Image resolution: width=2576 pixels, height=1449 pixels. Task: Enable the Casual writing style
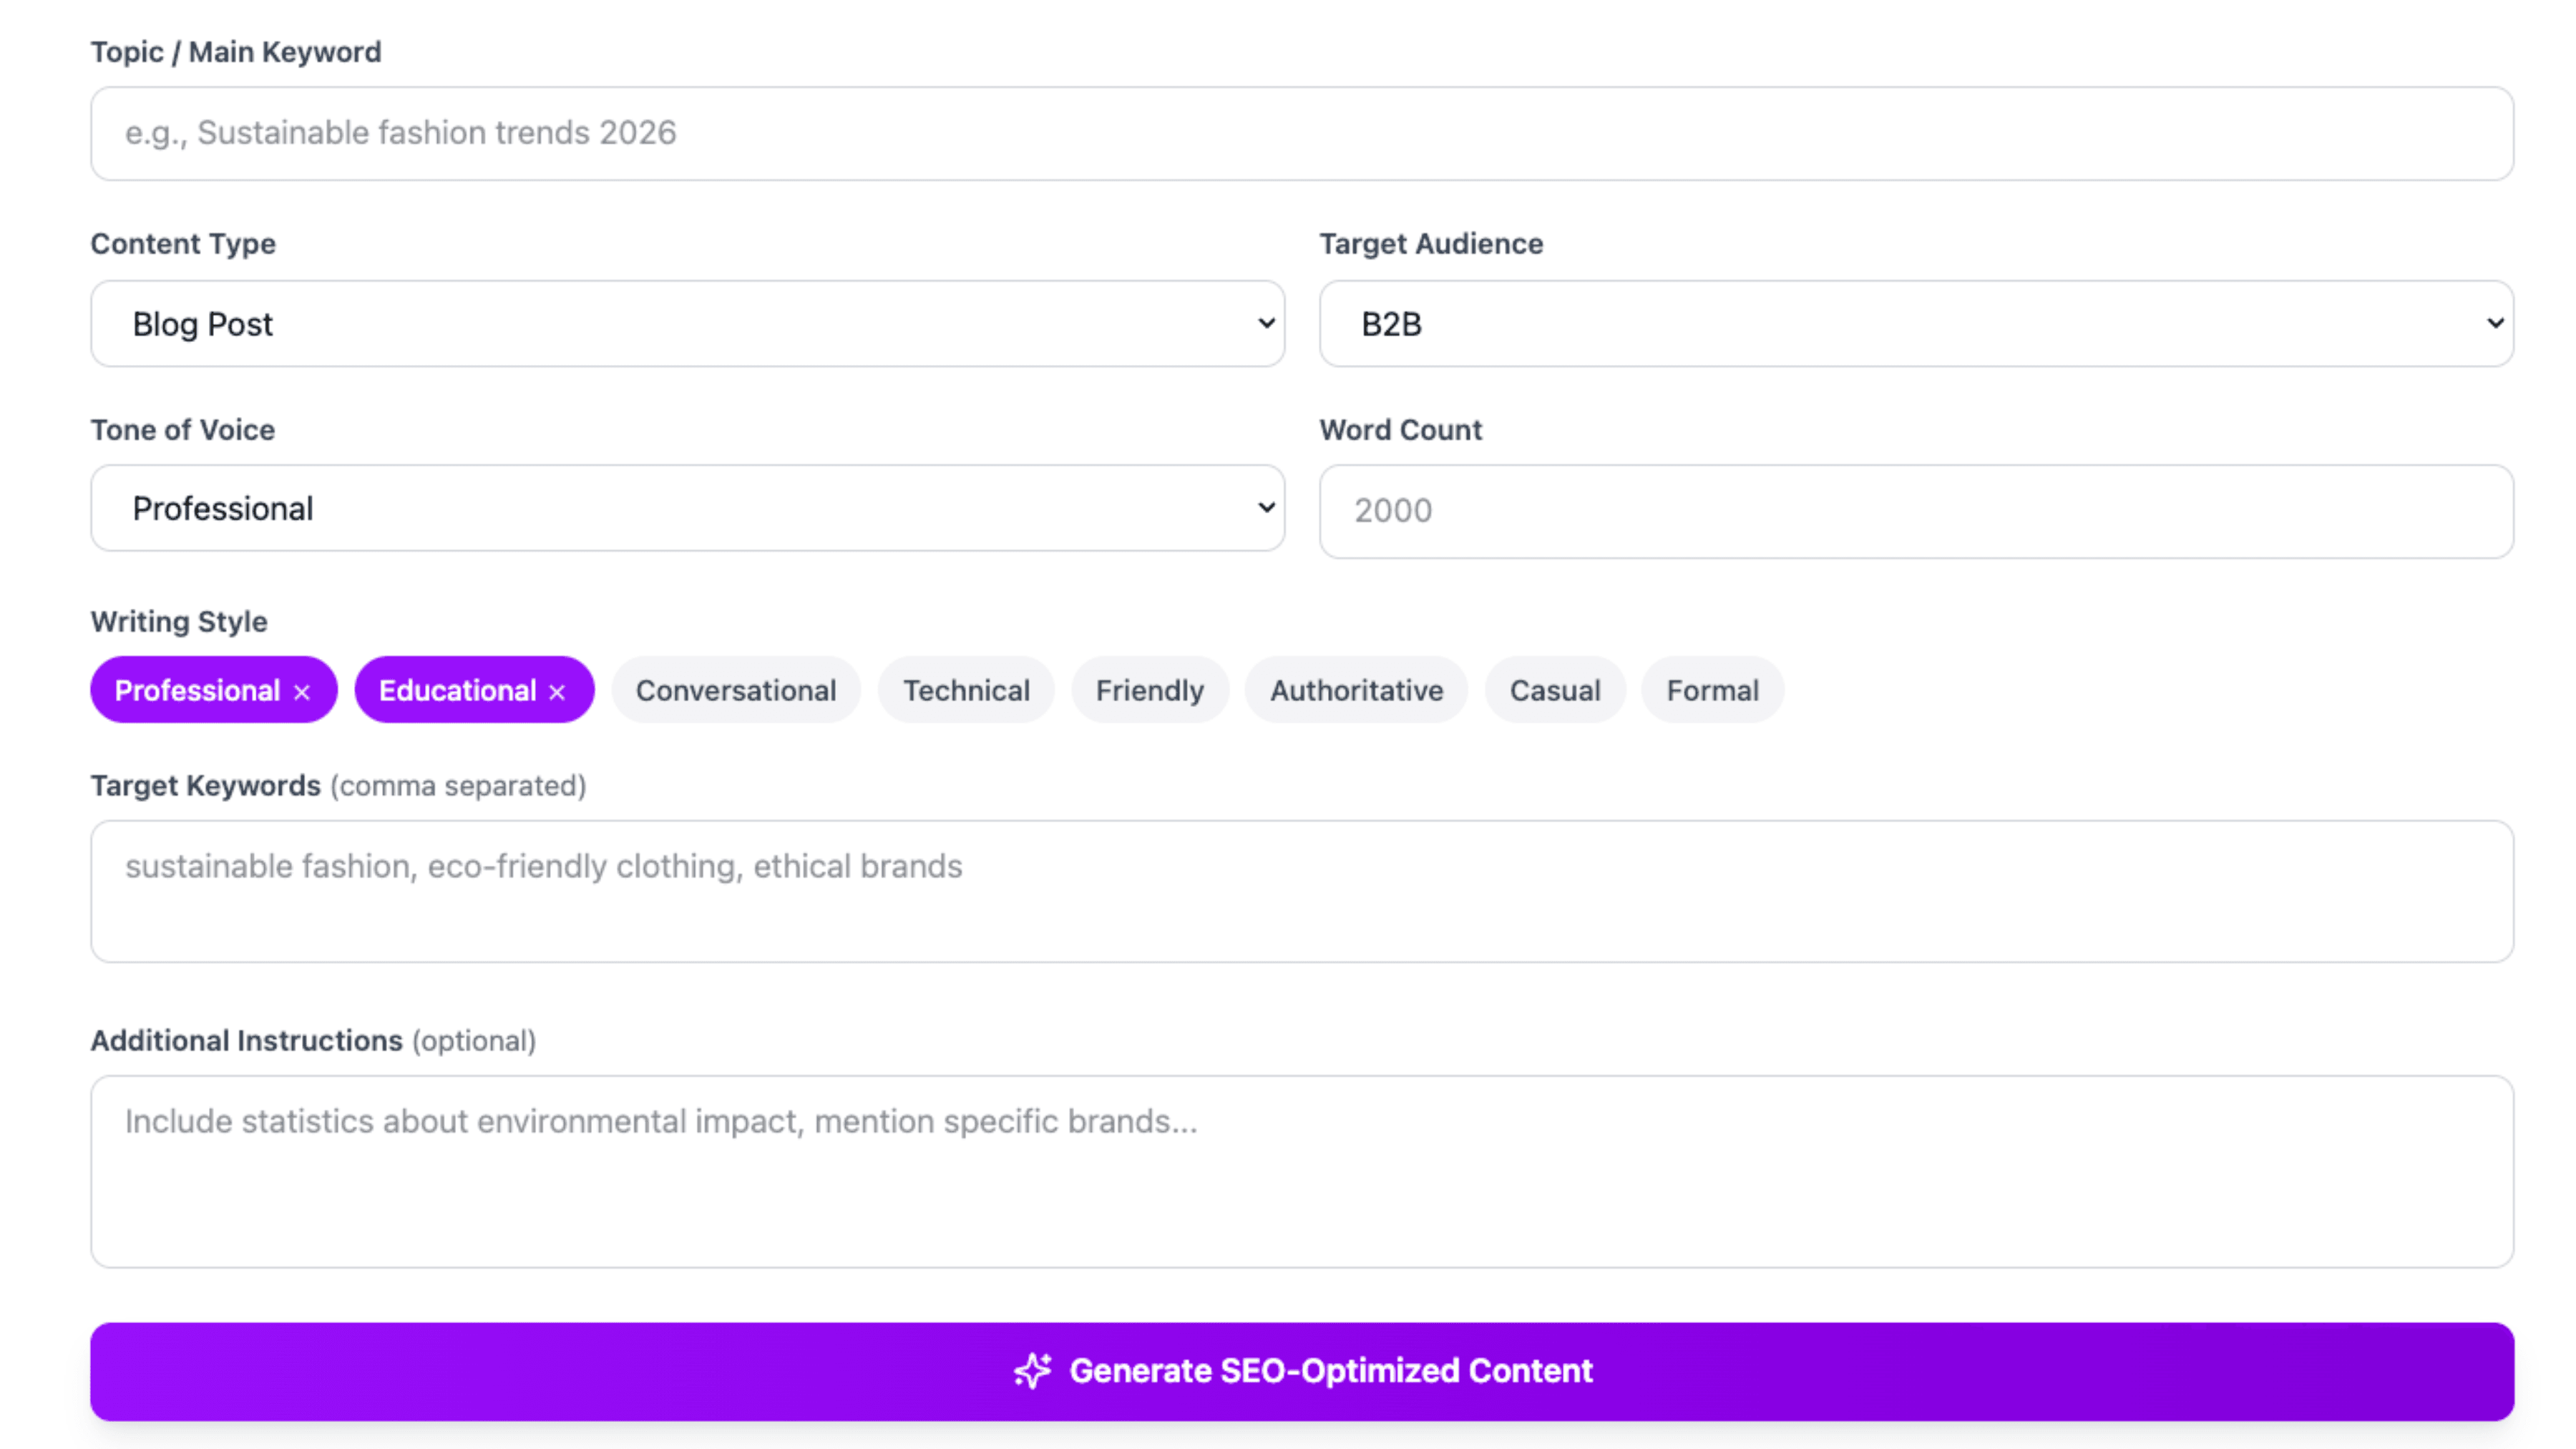pos(1555,690)
